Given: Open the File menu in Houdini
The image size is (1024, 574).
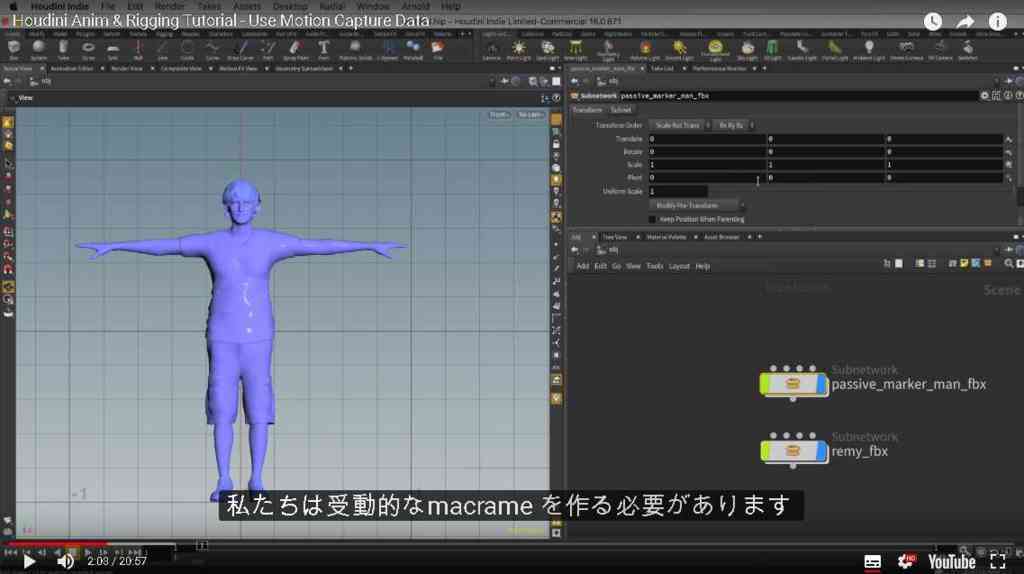Looking at the screenshot, I should click(x=108, y=6).
